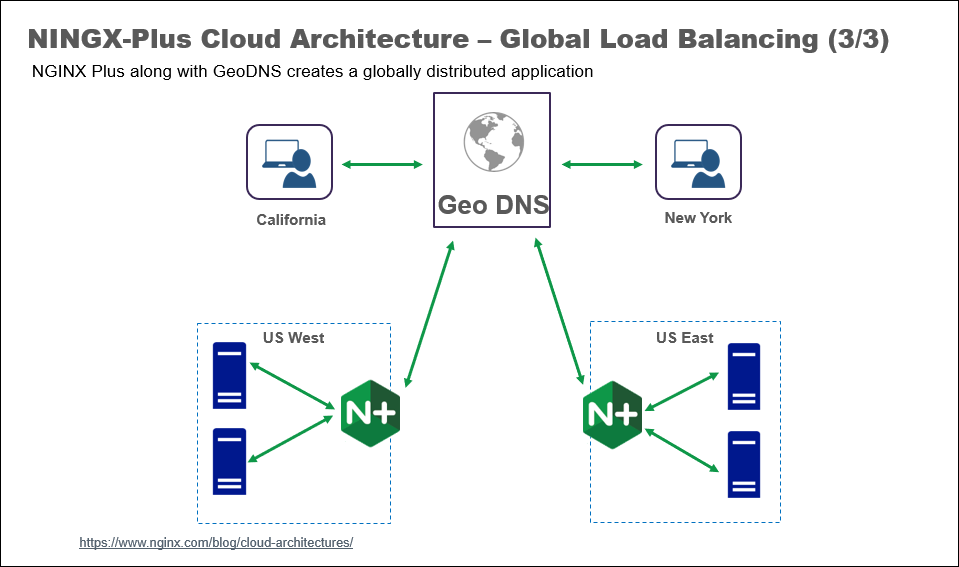This screenshot has height=567, width=959.
Task: Click the 'New York' label
Action: pos(698,218)
